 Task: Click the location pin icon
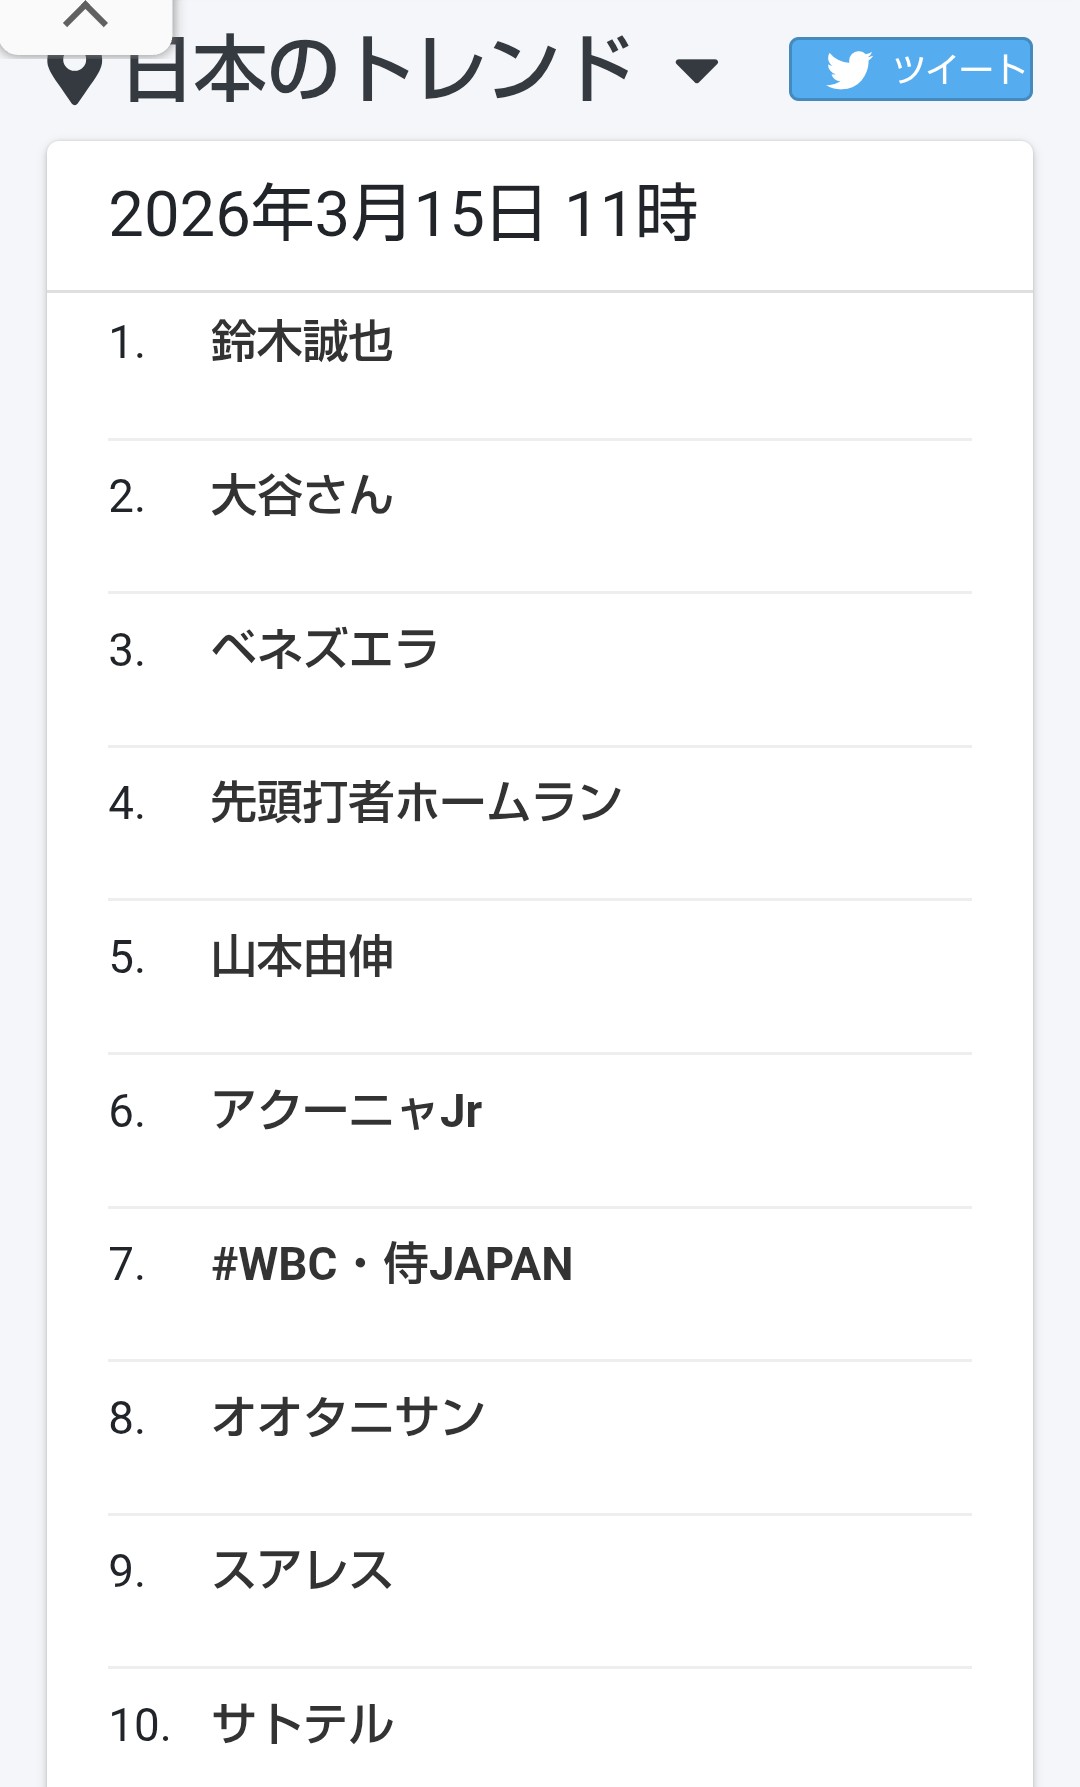pos(75,76)
